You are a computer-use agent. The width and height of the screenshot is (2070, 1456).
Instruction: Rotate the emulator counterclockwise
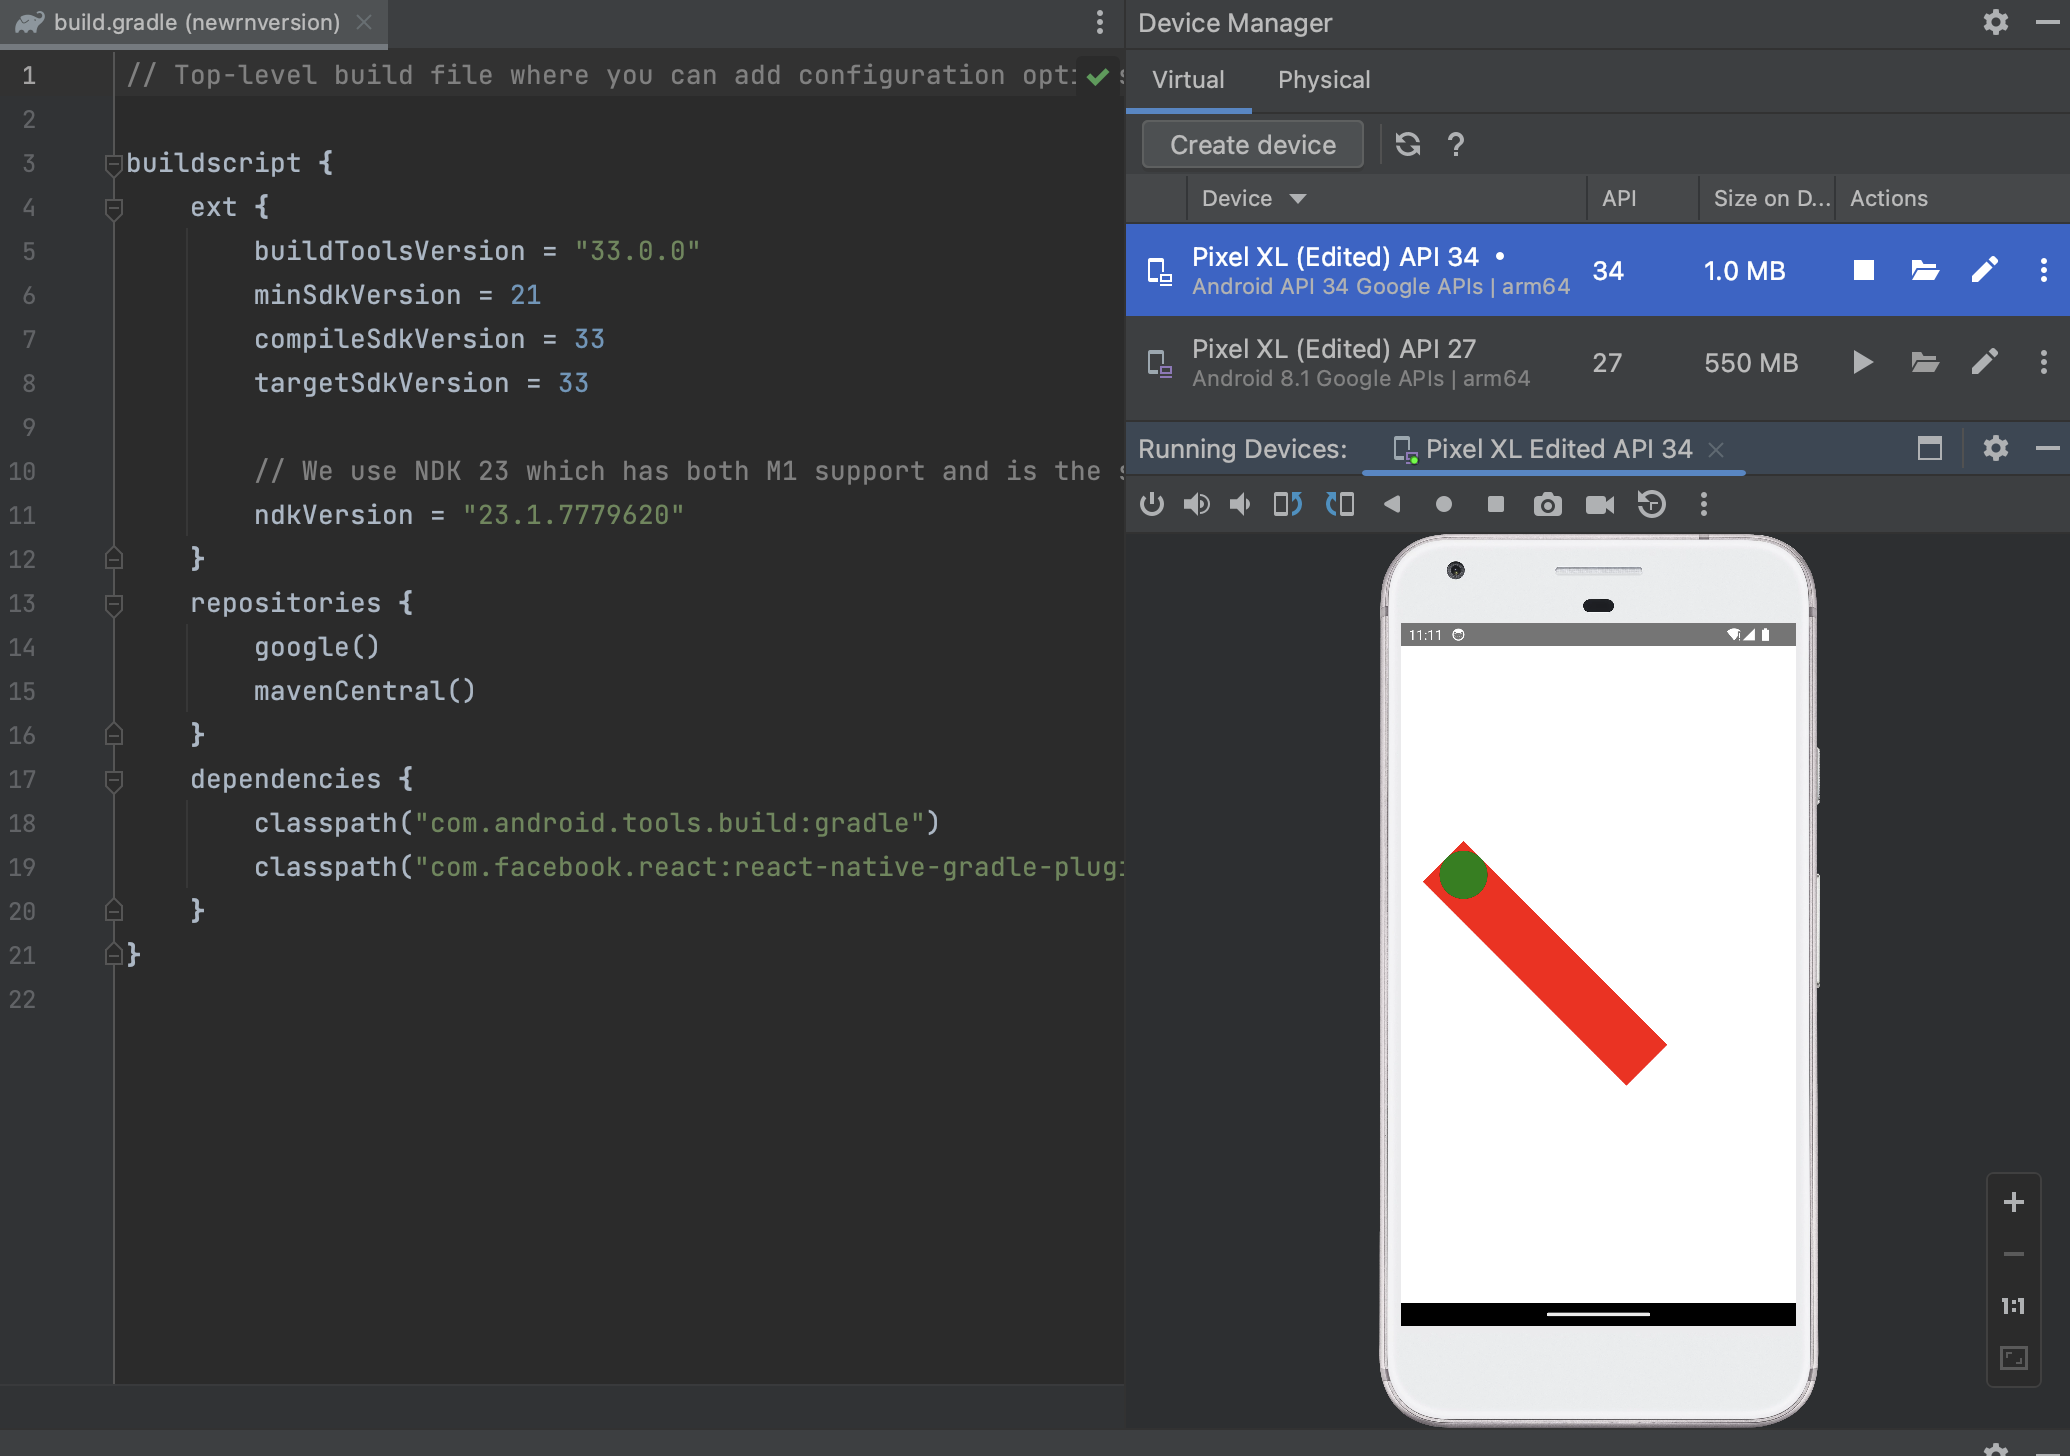click(1287, 504)
